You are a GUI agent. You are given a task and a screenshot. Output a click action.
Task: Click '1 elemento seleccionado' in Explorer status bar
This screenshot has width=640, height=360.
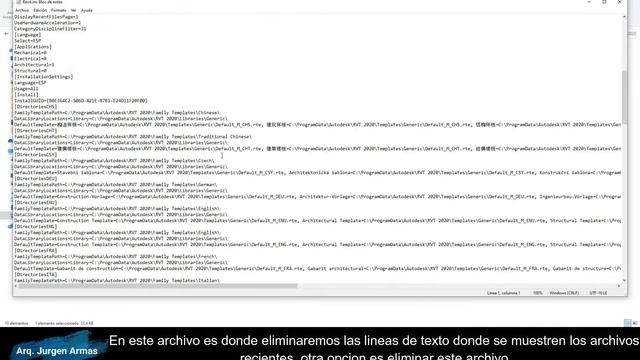[64, 323]
